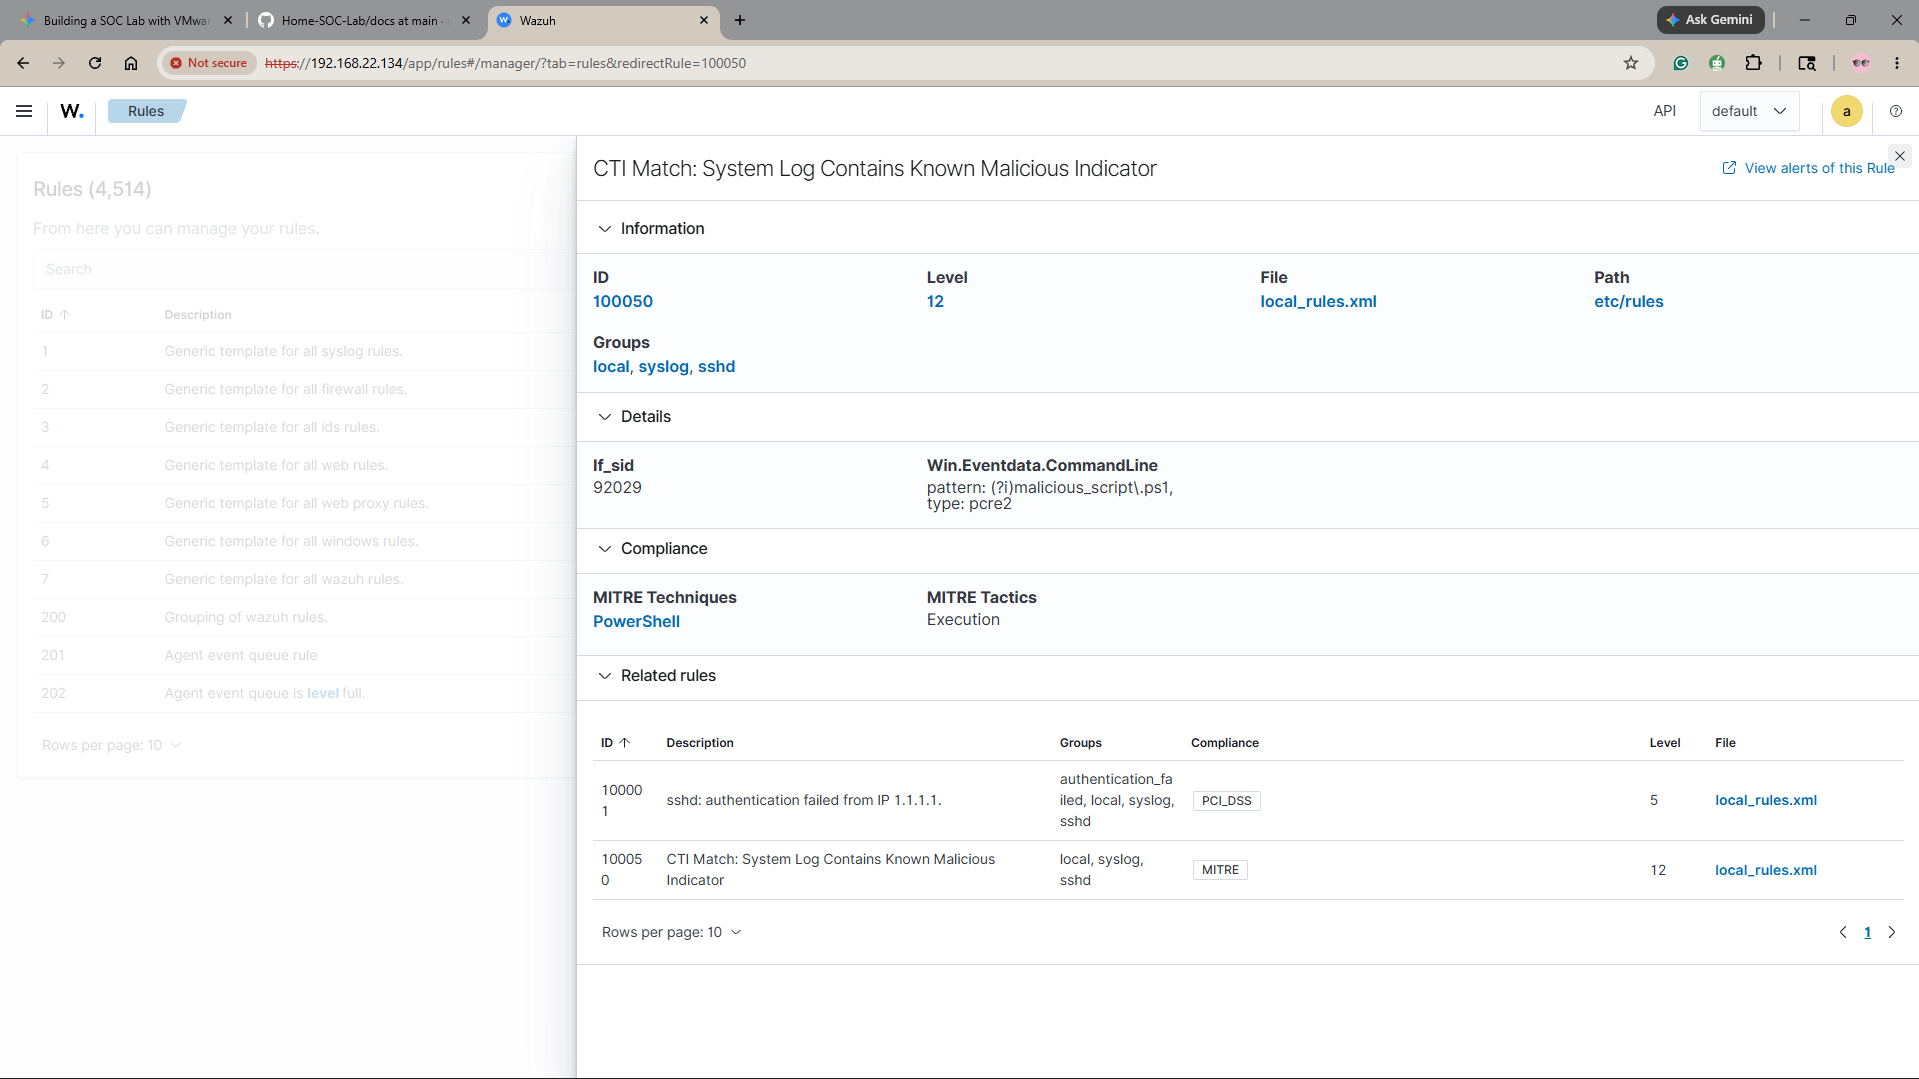Go to next page of related rules
This screenshot has width=1919, height=1079.
pyautogui.click(x=1892, y=932)
